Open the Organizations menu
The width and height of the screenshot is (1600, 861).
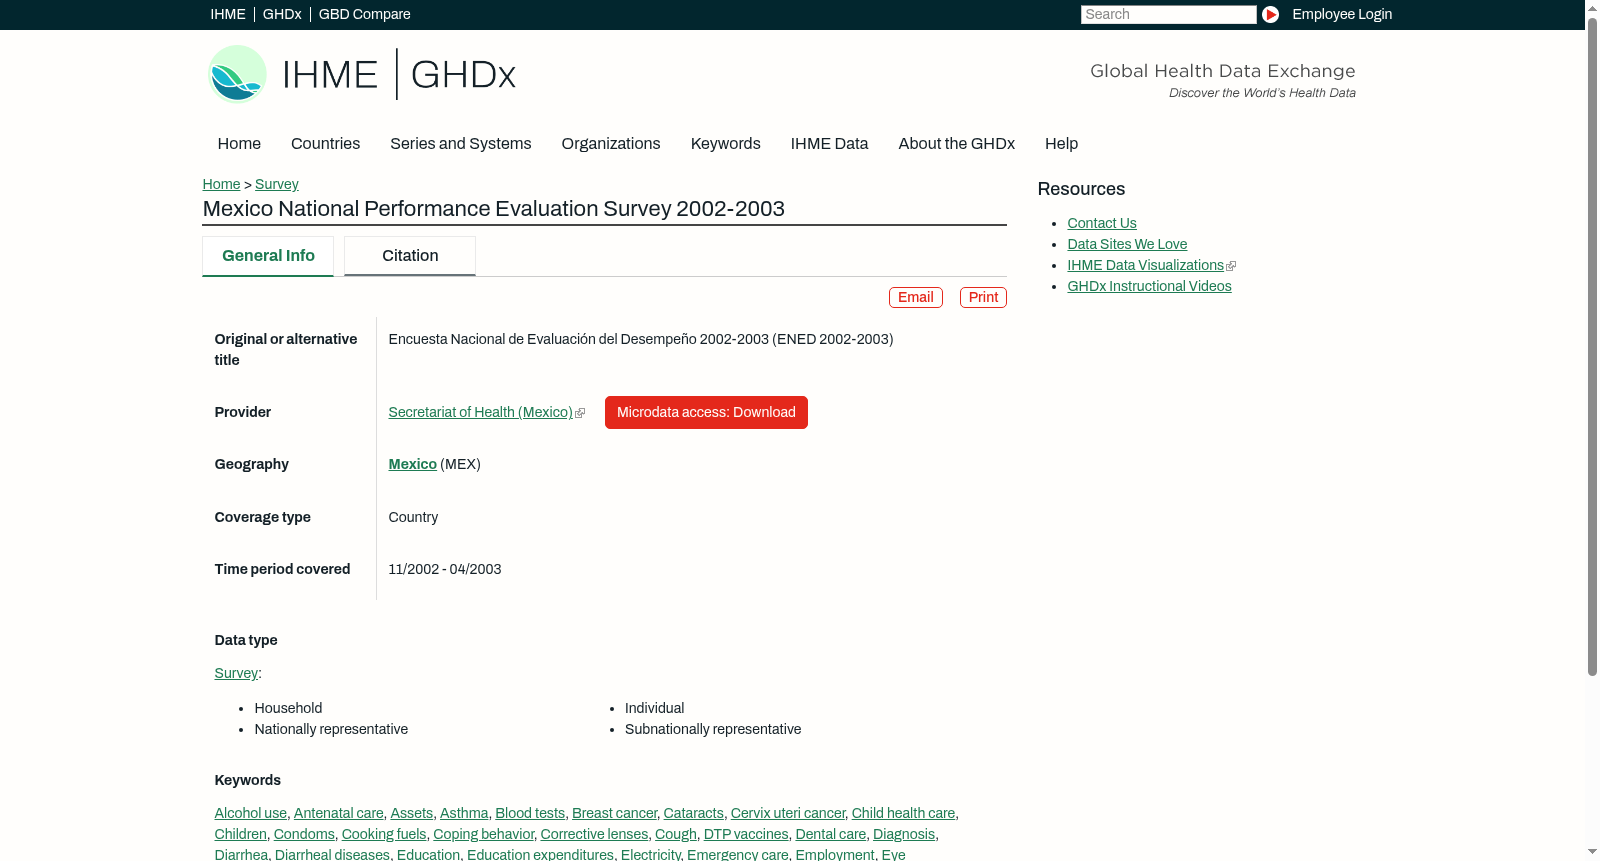click(x=611, y=143)
